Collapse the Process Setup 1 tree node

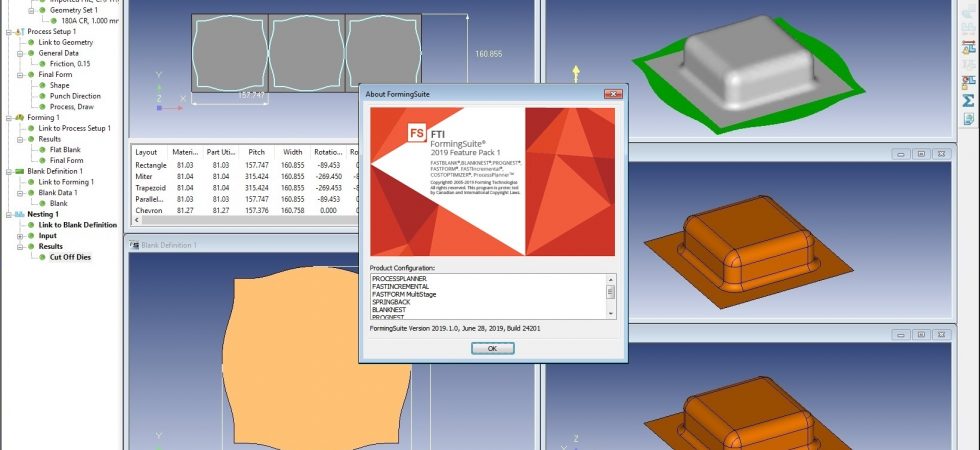point(9,31)
